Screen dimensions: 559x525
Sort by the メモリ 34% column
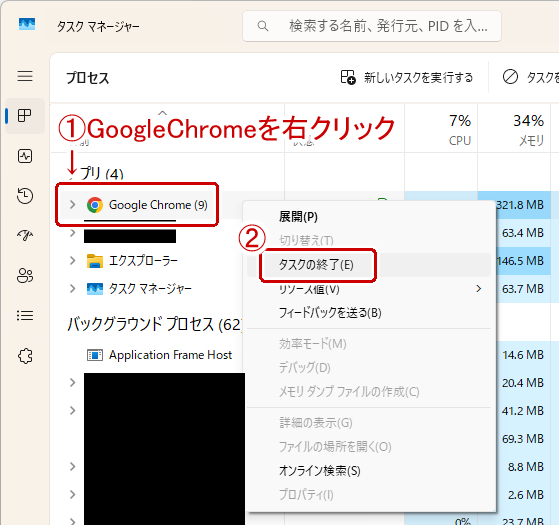pos(514,129)
